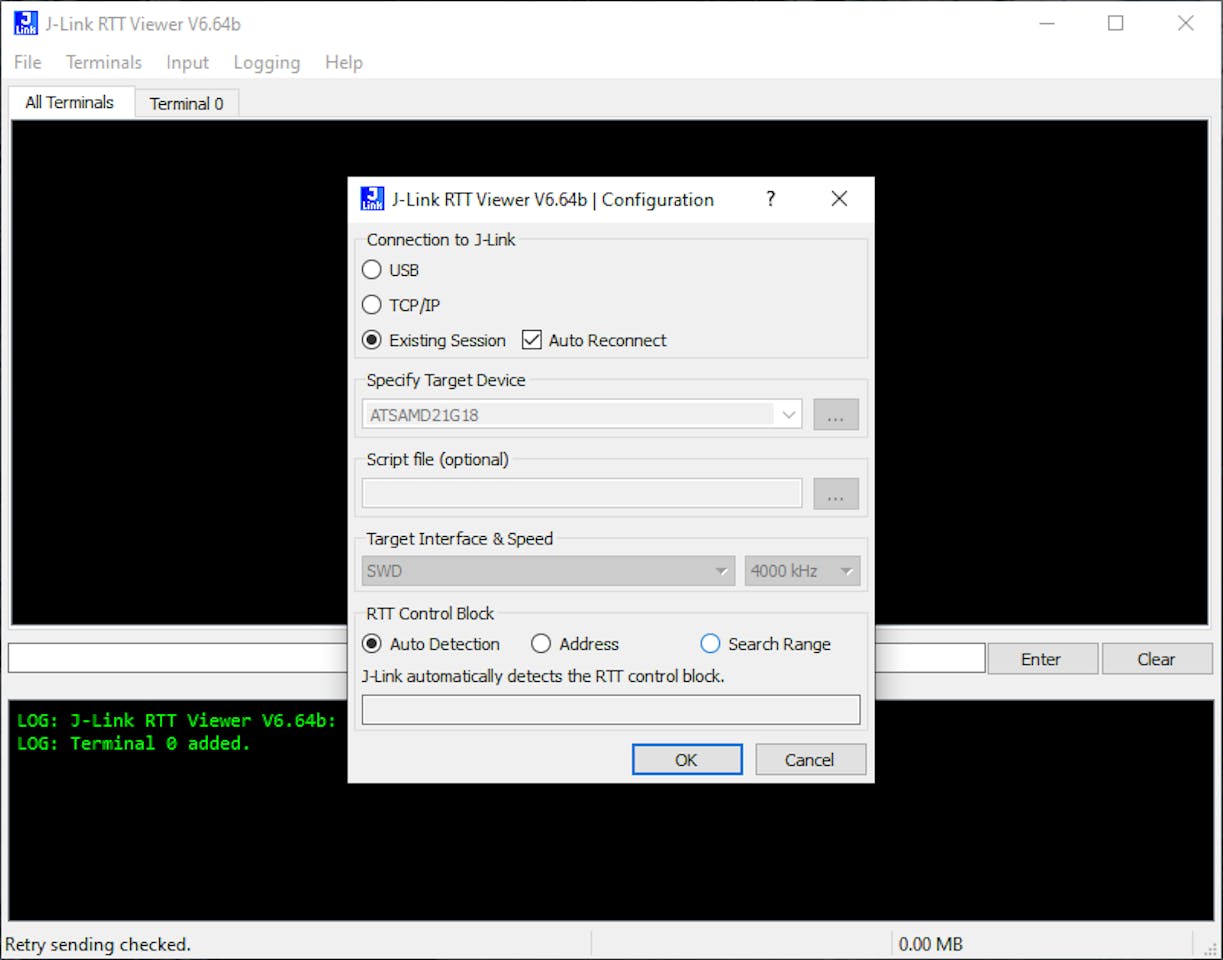Open the SWD target interface dropdown
Screen dimensions: 1223x960
click(x=549, y=571)
